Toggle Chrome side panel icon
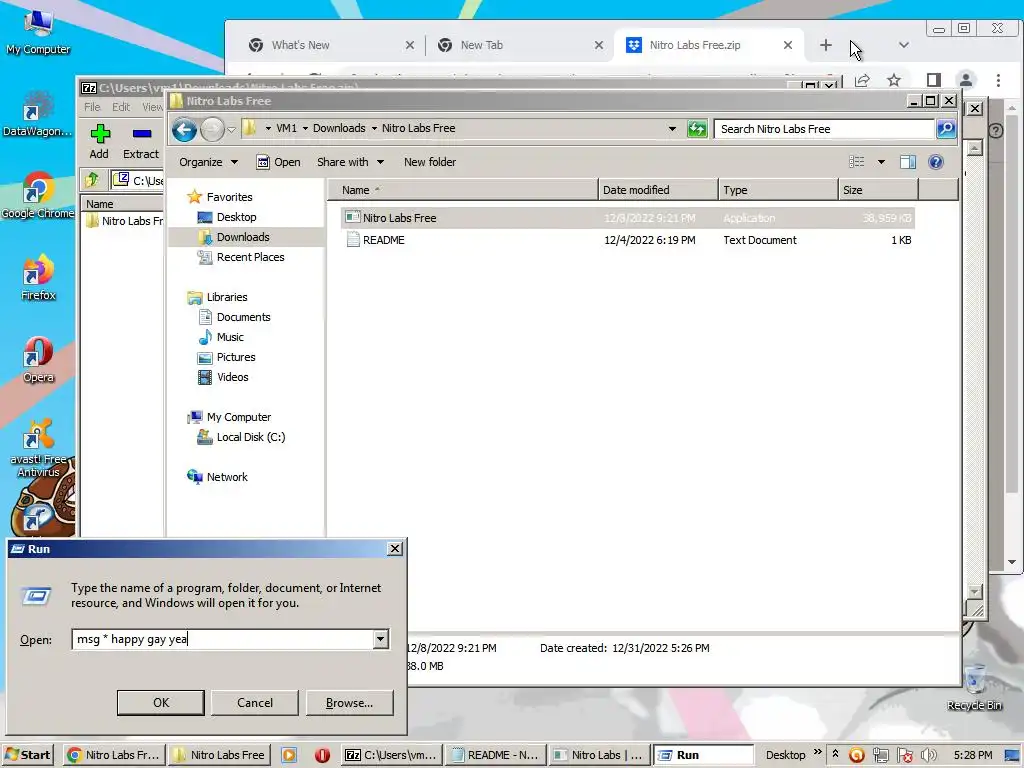The image size is (1024, 768). coord(933,80)
